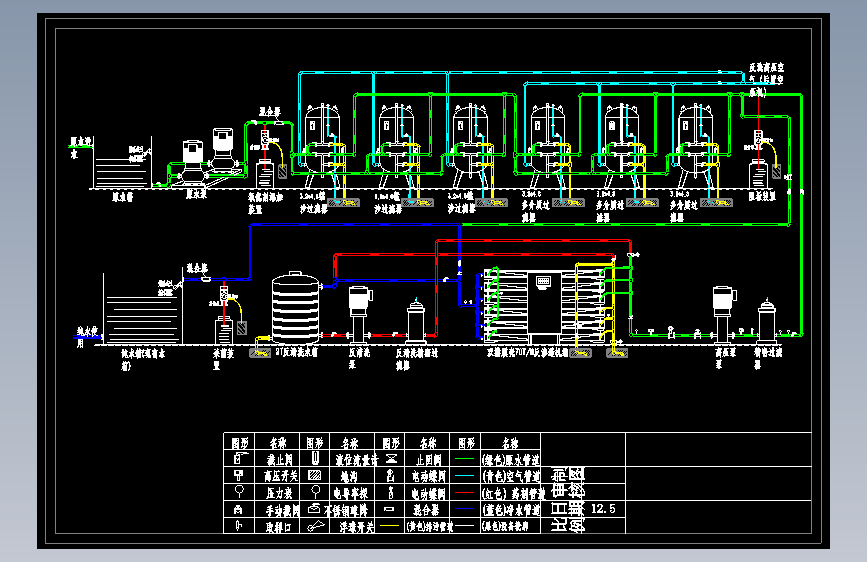Click the red chemical line legend swatch

click(x=464, y=492)
